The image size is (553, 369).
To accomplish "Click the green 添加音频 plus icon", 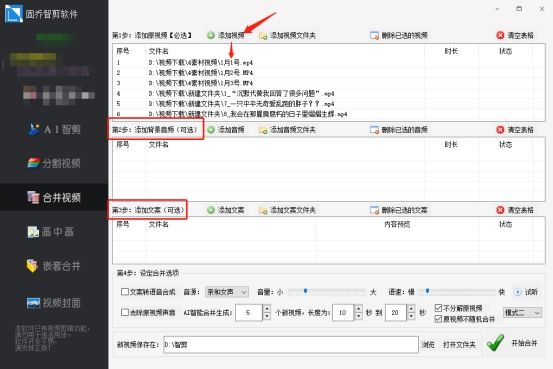I will pyautogui.click(x=211, y=130).
